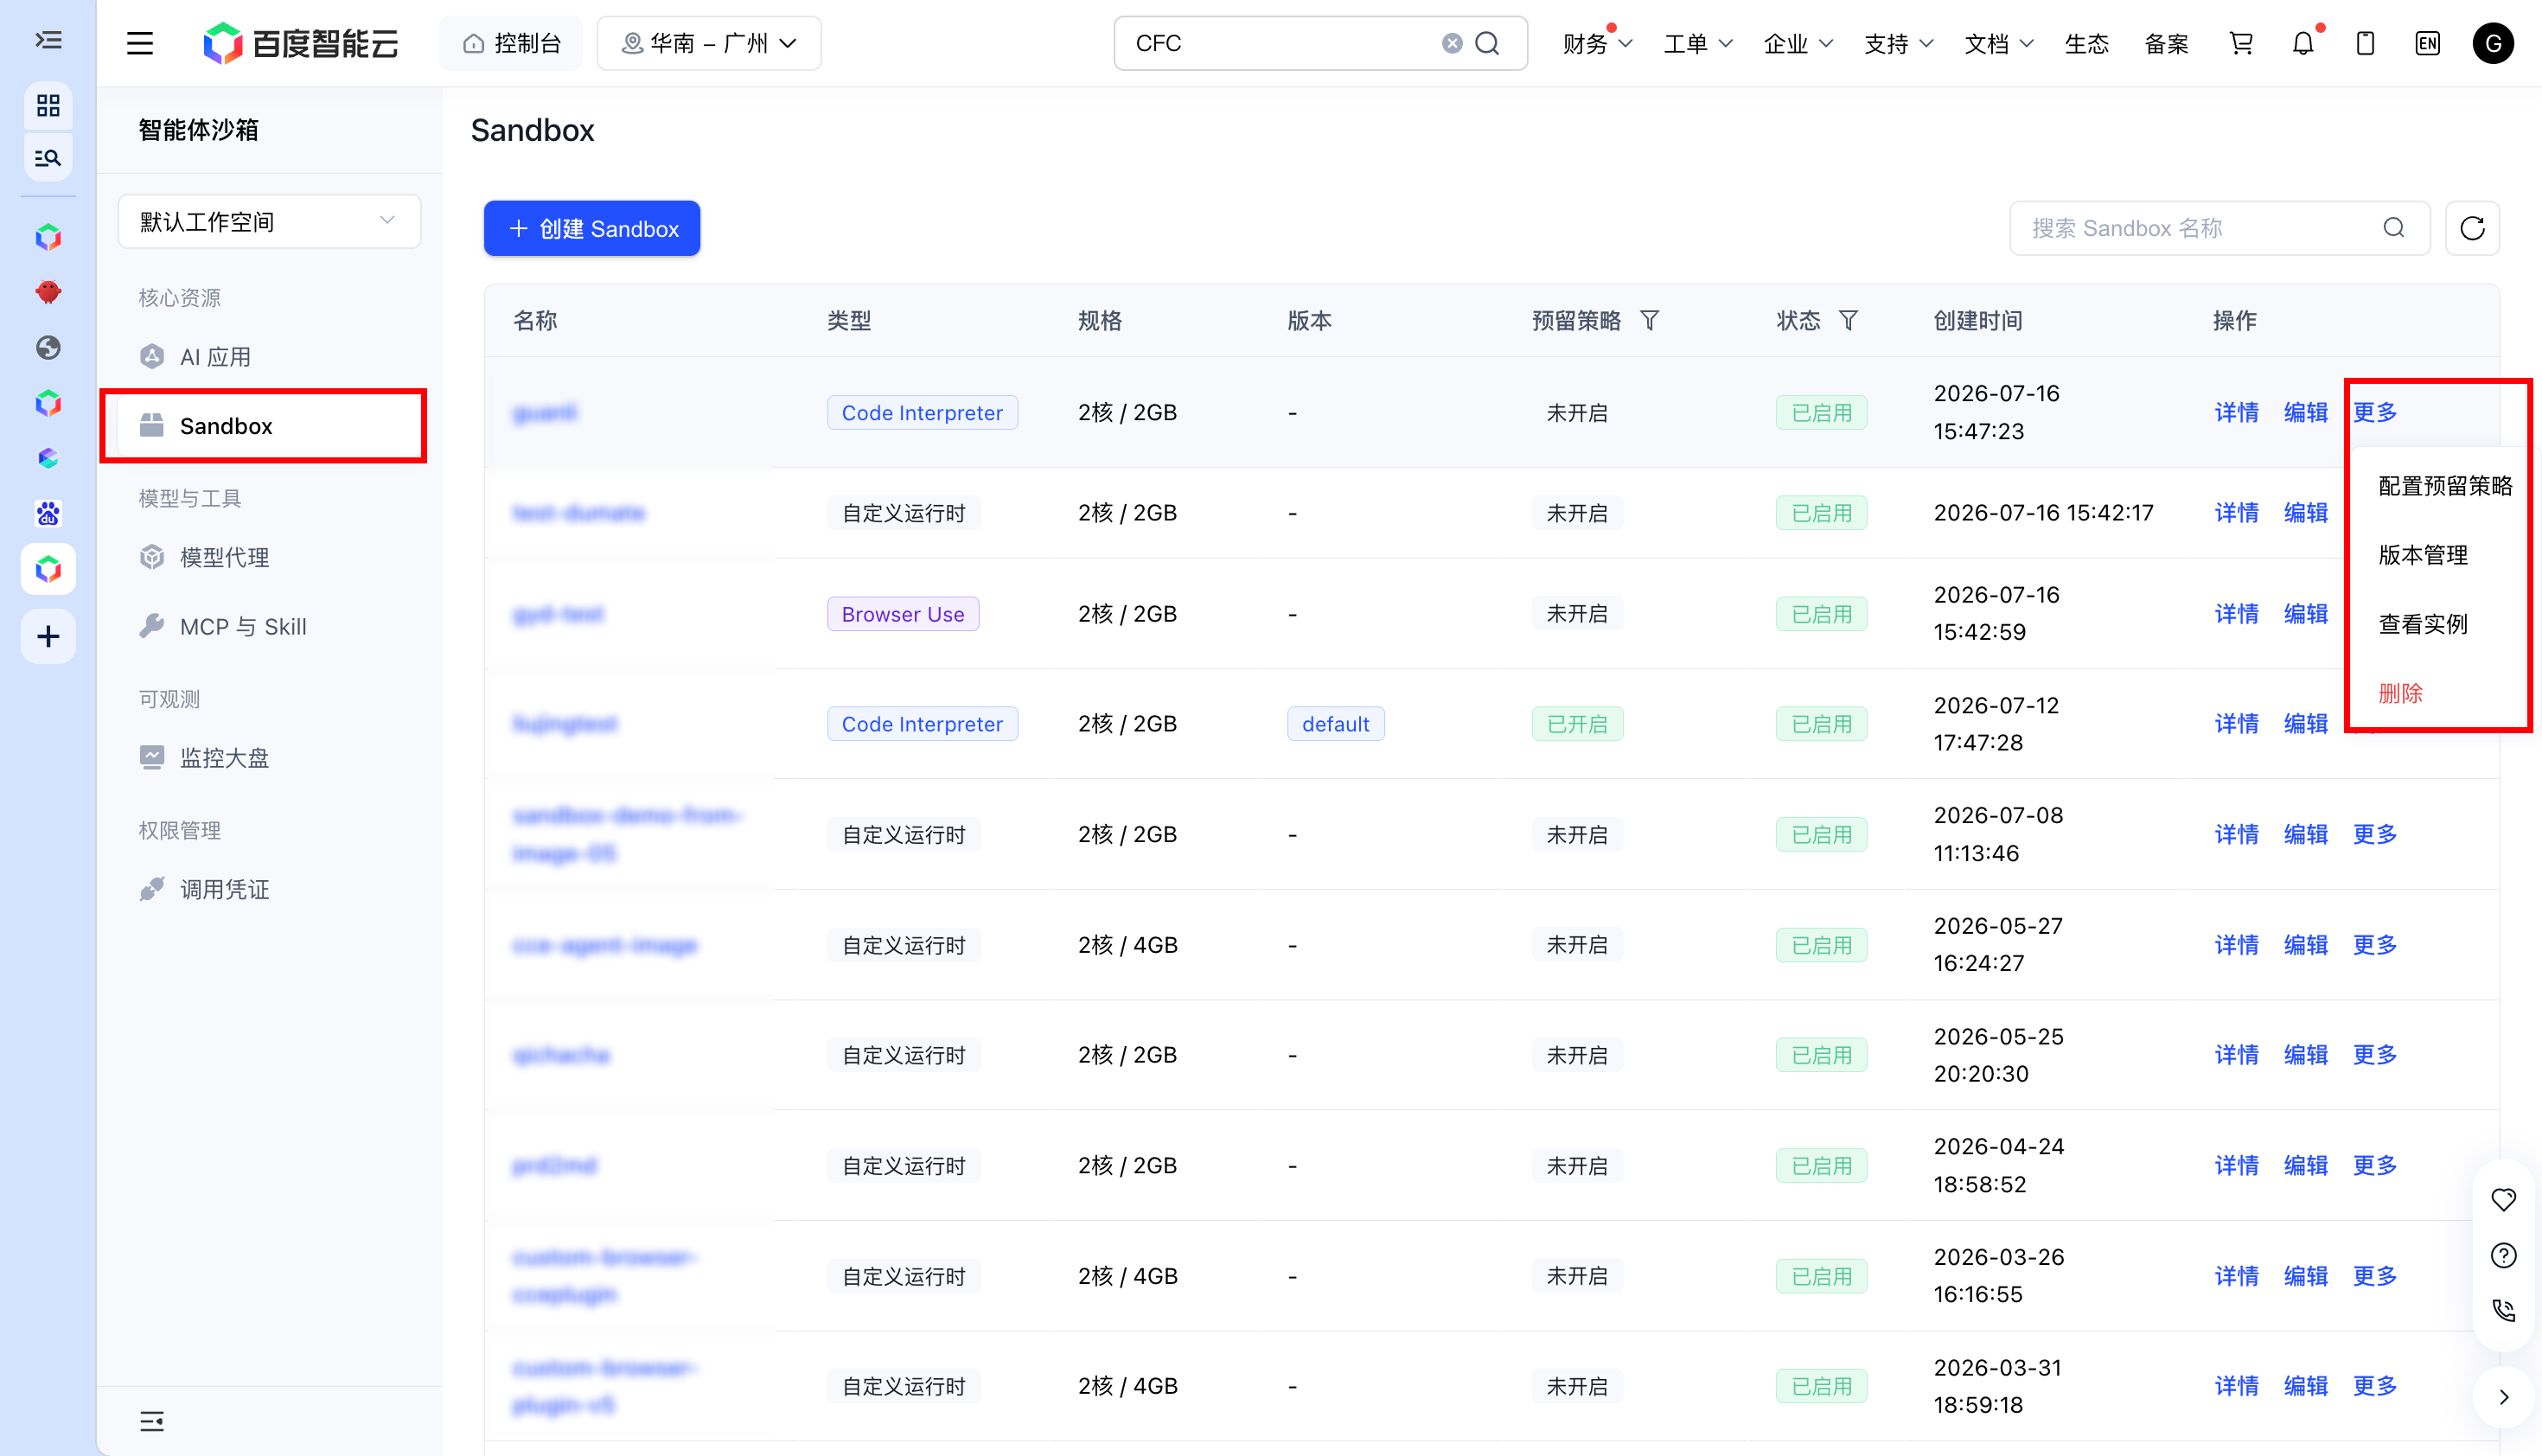This screenshot has width=2542, height=1456.
Task: Click the 已开启 reservation status tag
Action: (x=1577, y=724)
